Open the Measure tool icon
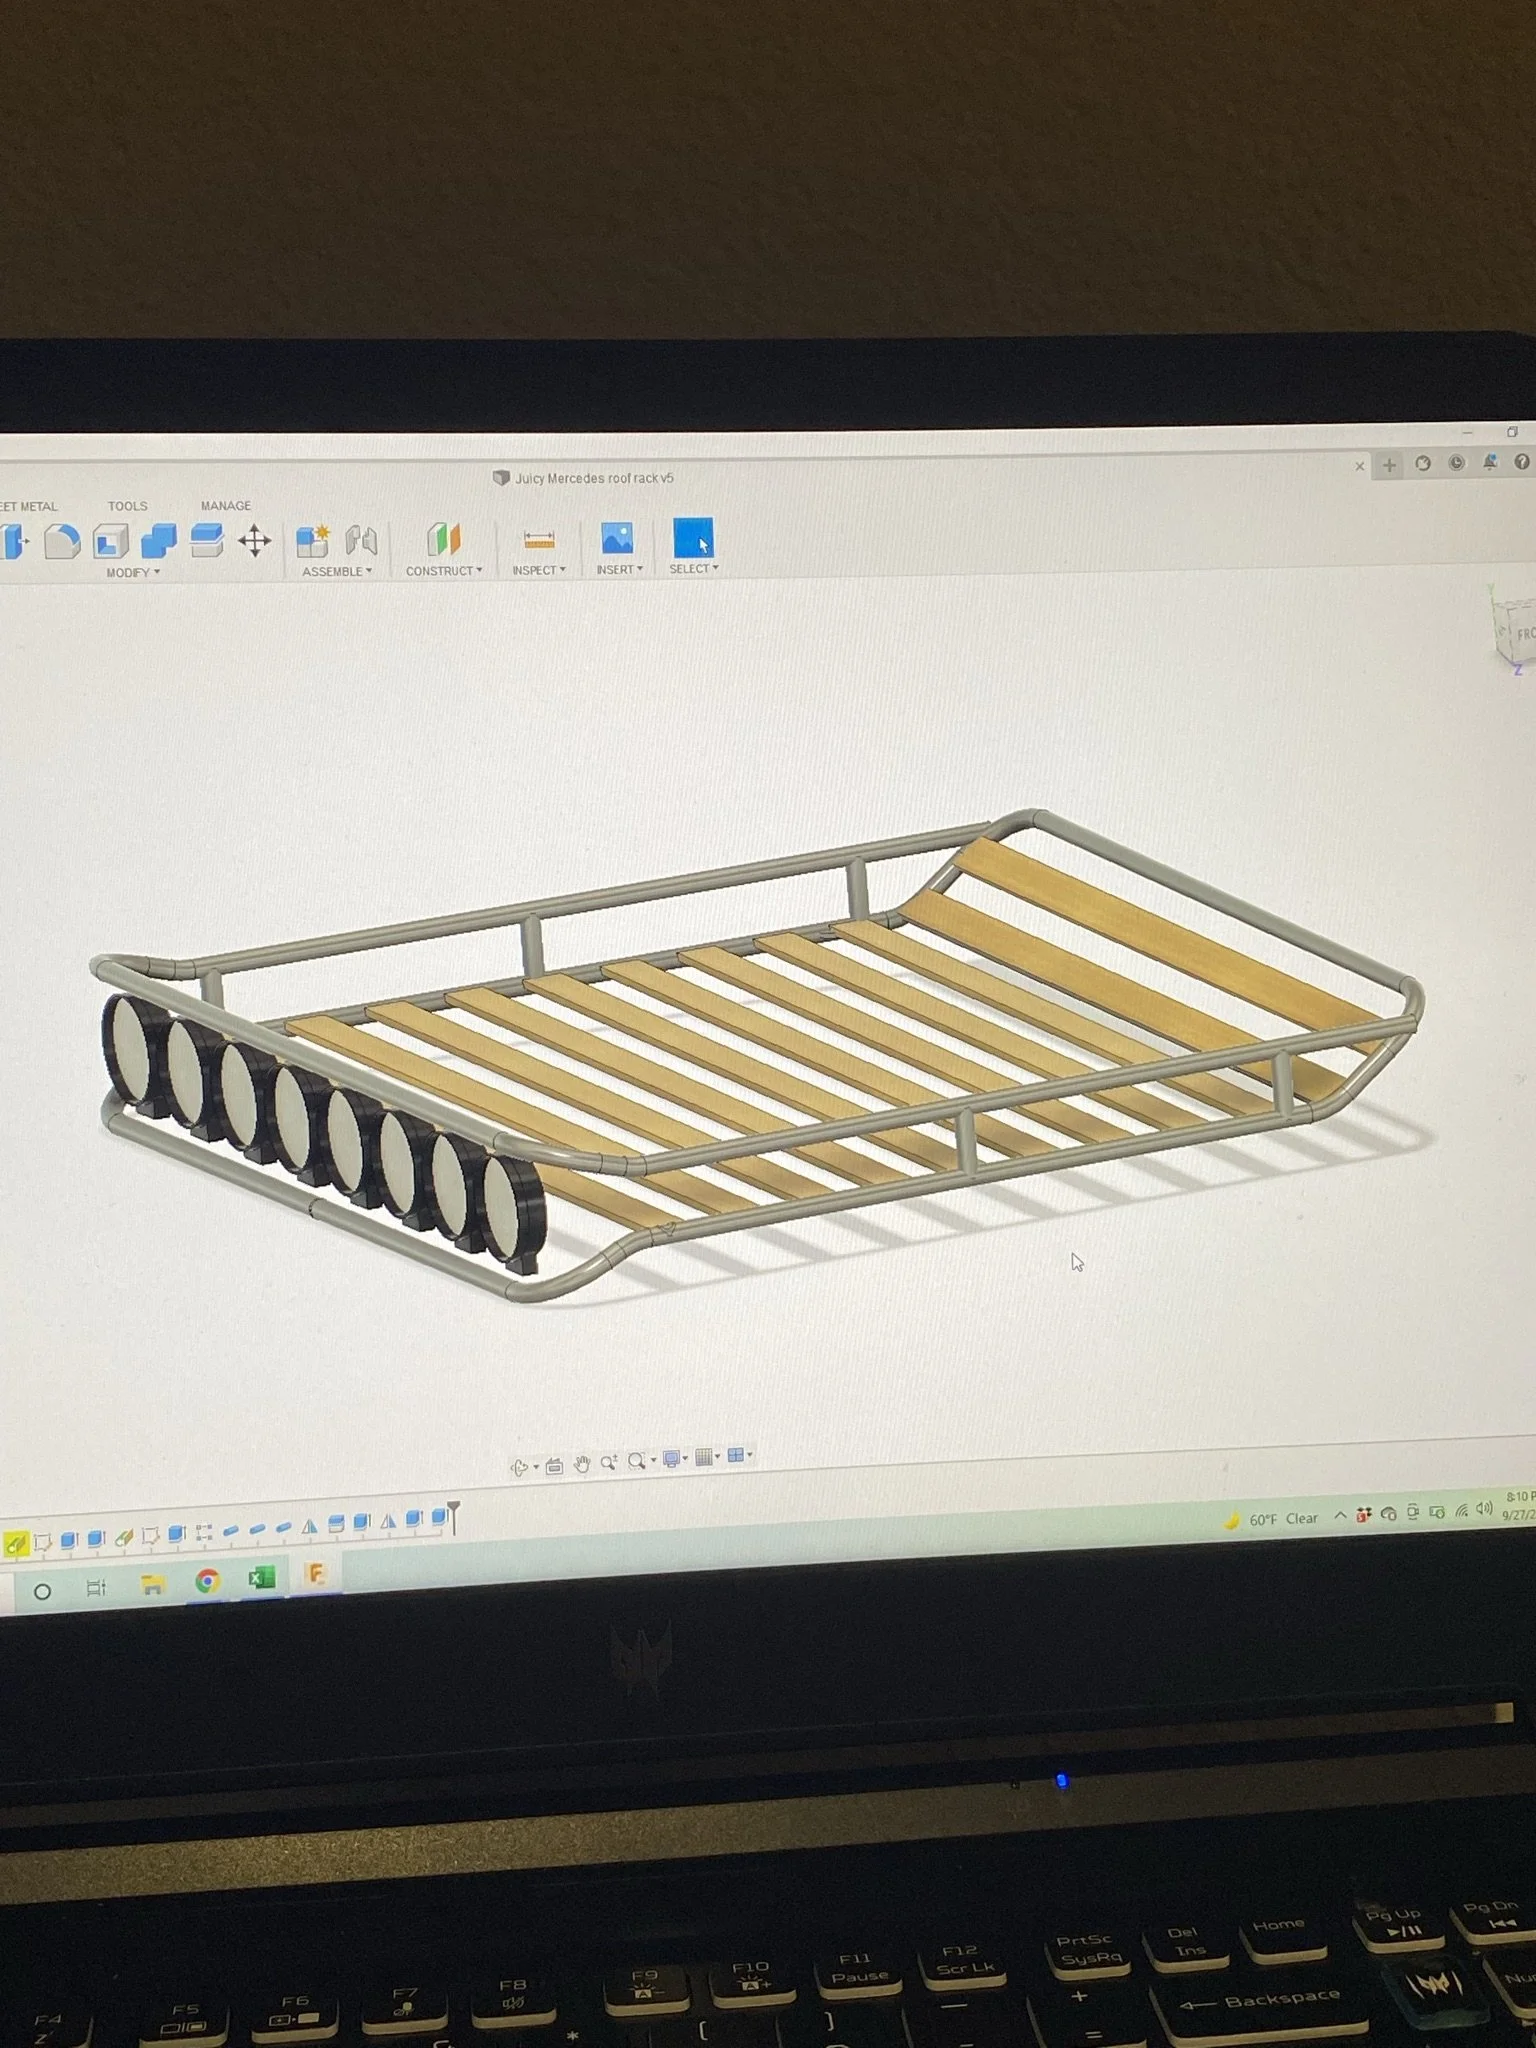 [539, 540]
